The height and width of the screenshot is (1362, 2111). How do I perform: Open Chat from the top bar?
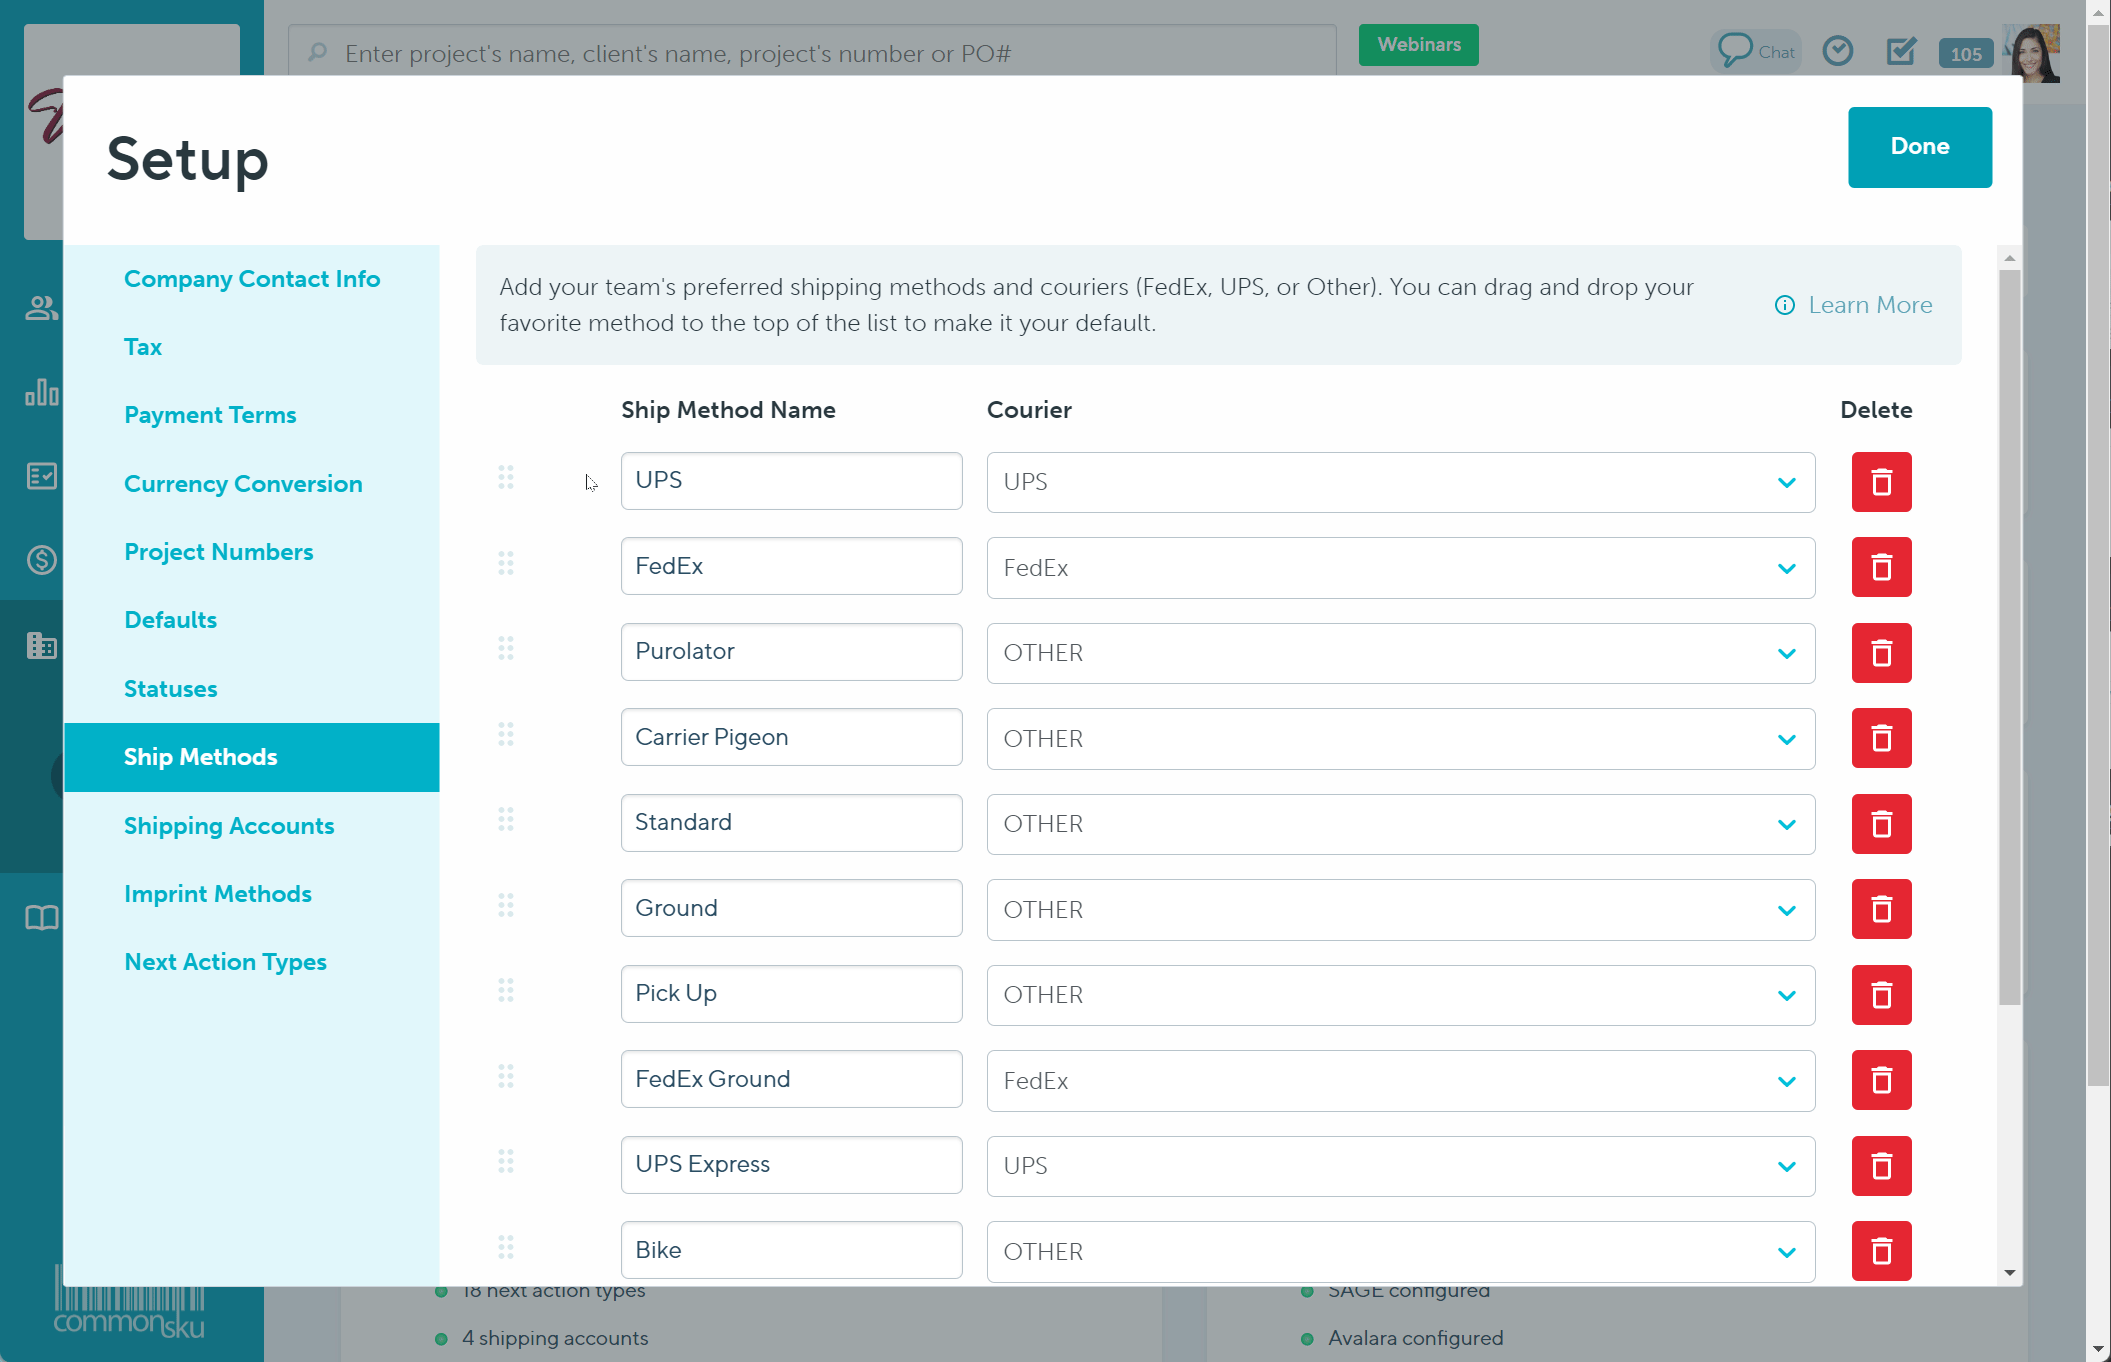coord(1756,50)
